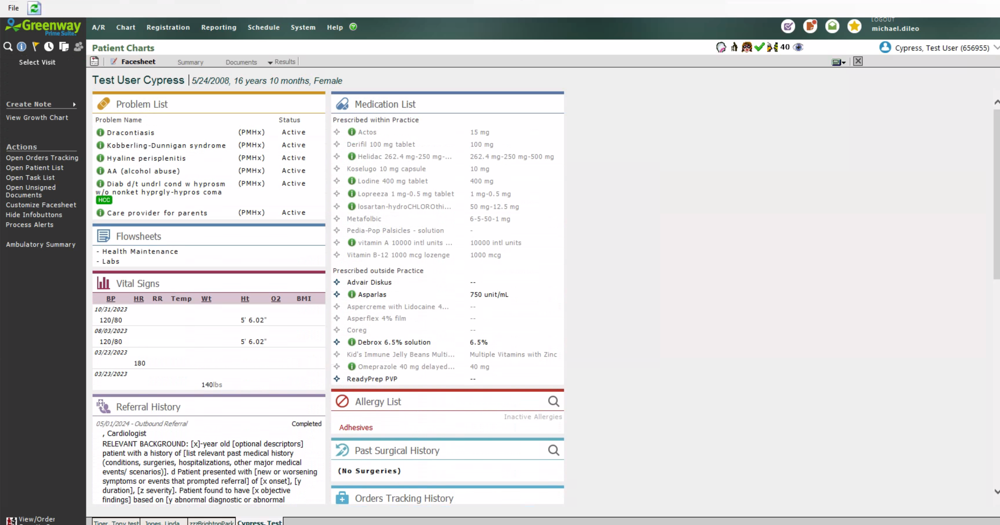The width and height of the screenshot is (1000, 525).
Task: Expand the patient selector Cypress, Test User dropdown
Action: pyautogui.click(x=996, y=47)
